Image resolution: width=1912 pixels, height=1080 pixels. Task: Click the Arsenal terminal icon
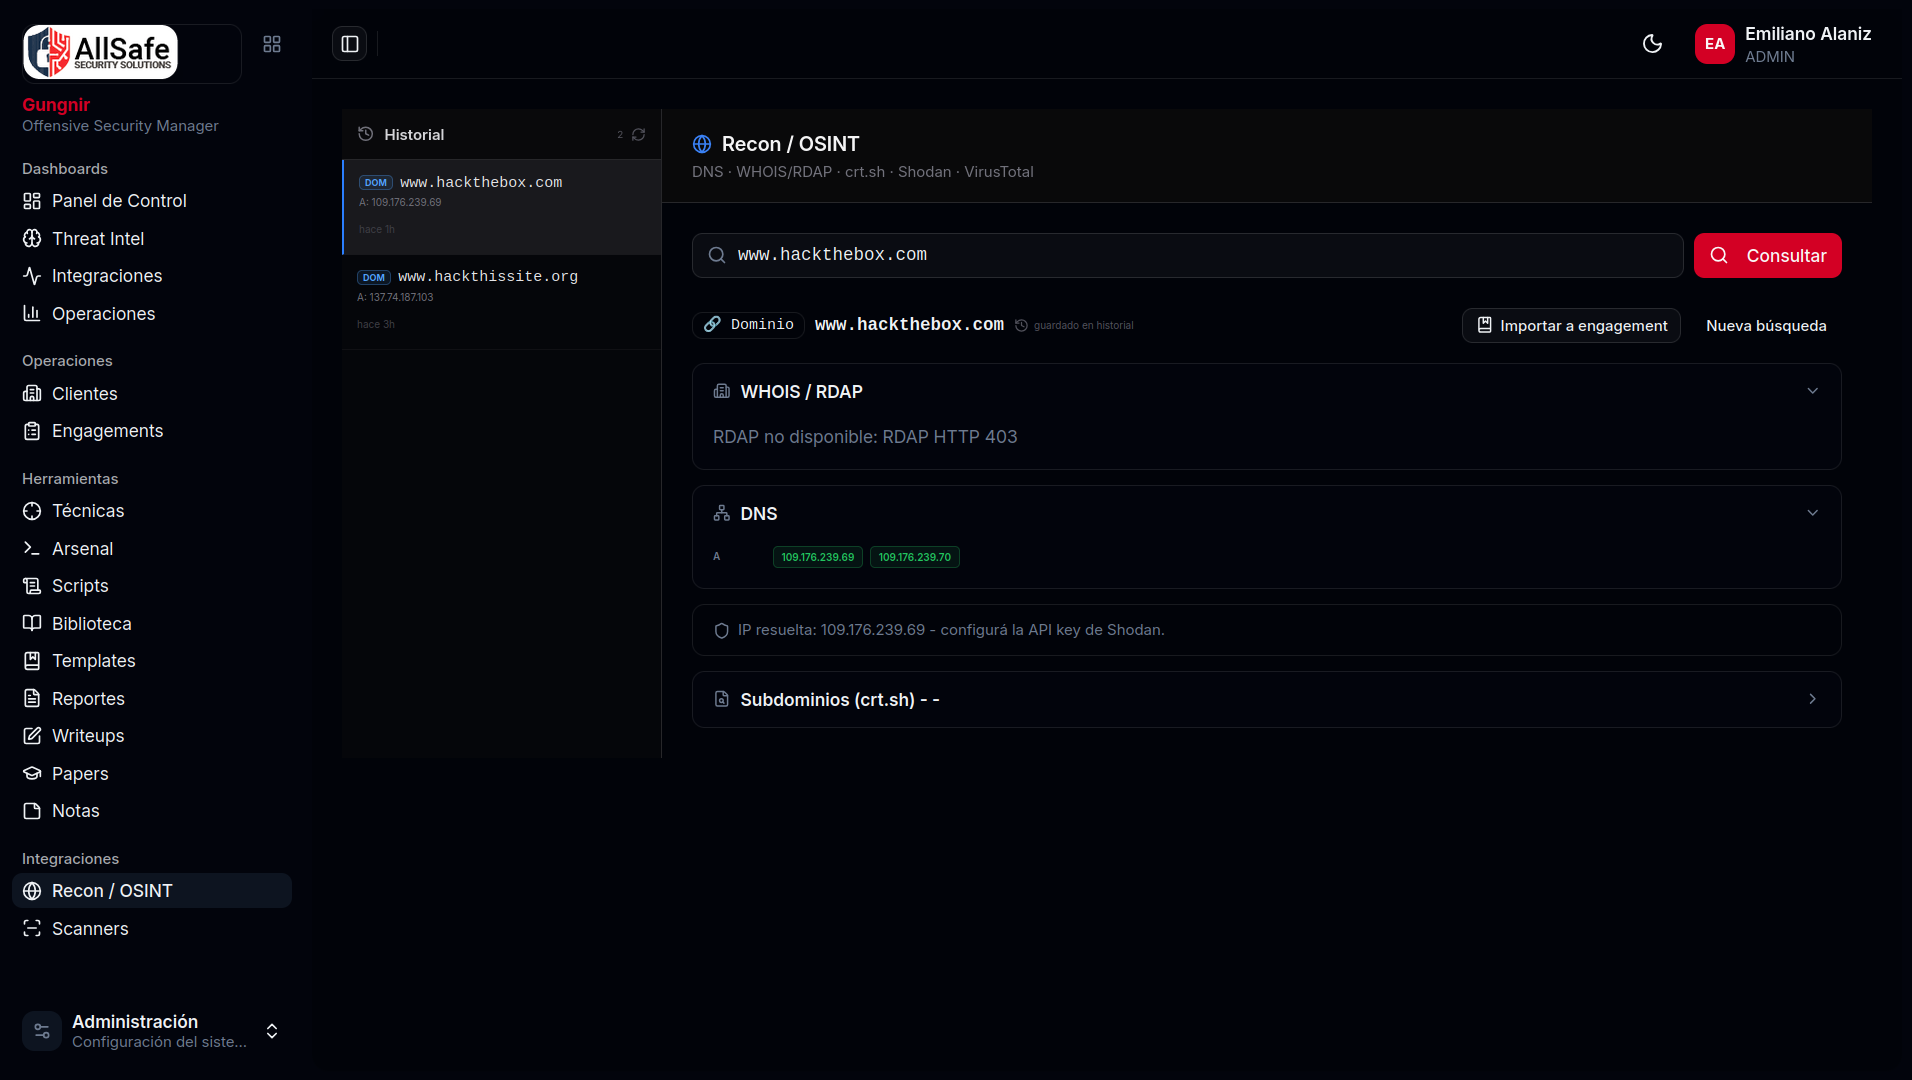point(32,549)
